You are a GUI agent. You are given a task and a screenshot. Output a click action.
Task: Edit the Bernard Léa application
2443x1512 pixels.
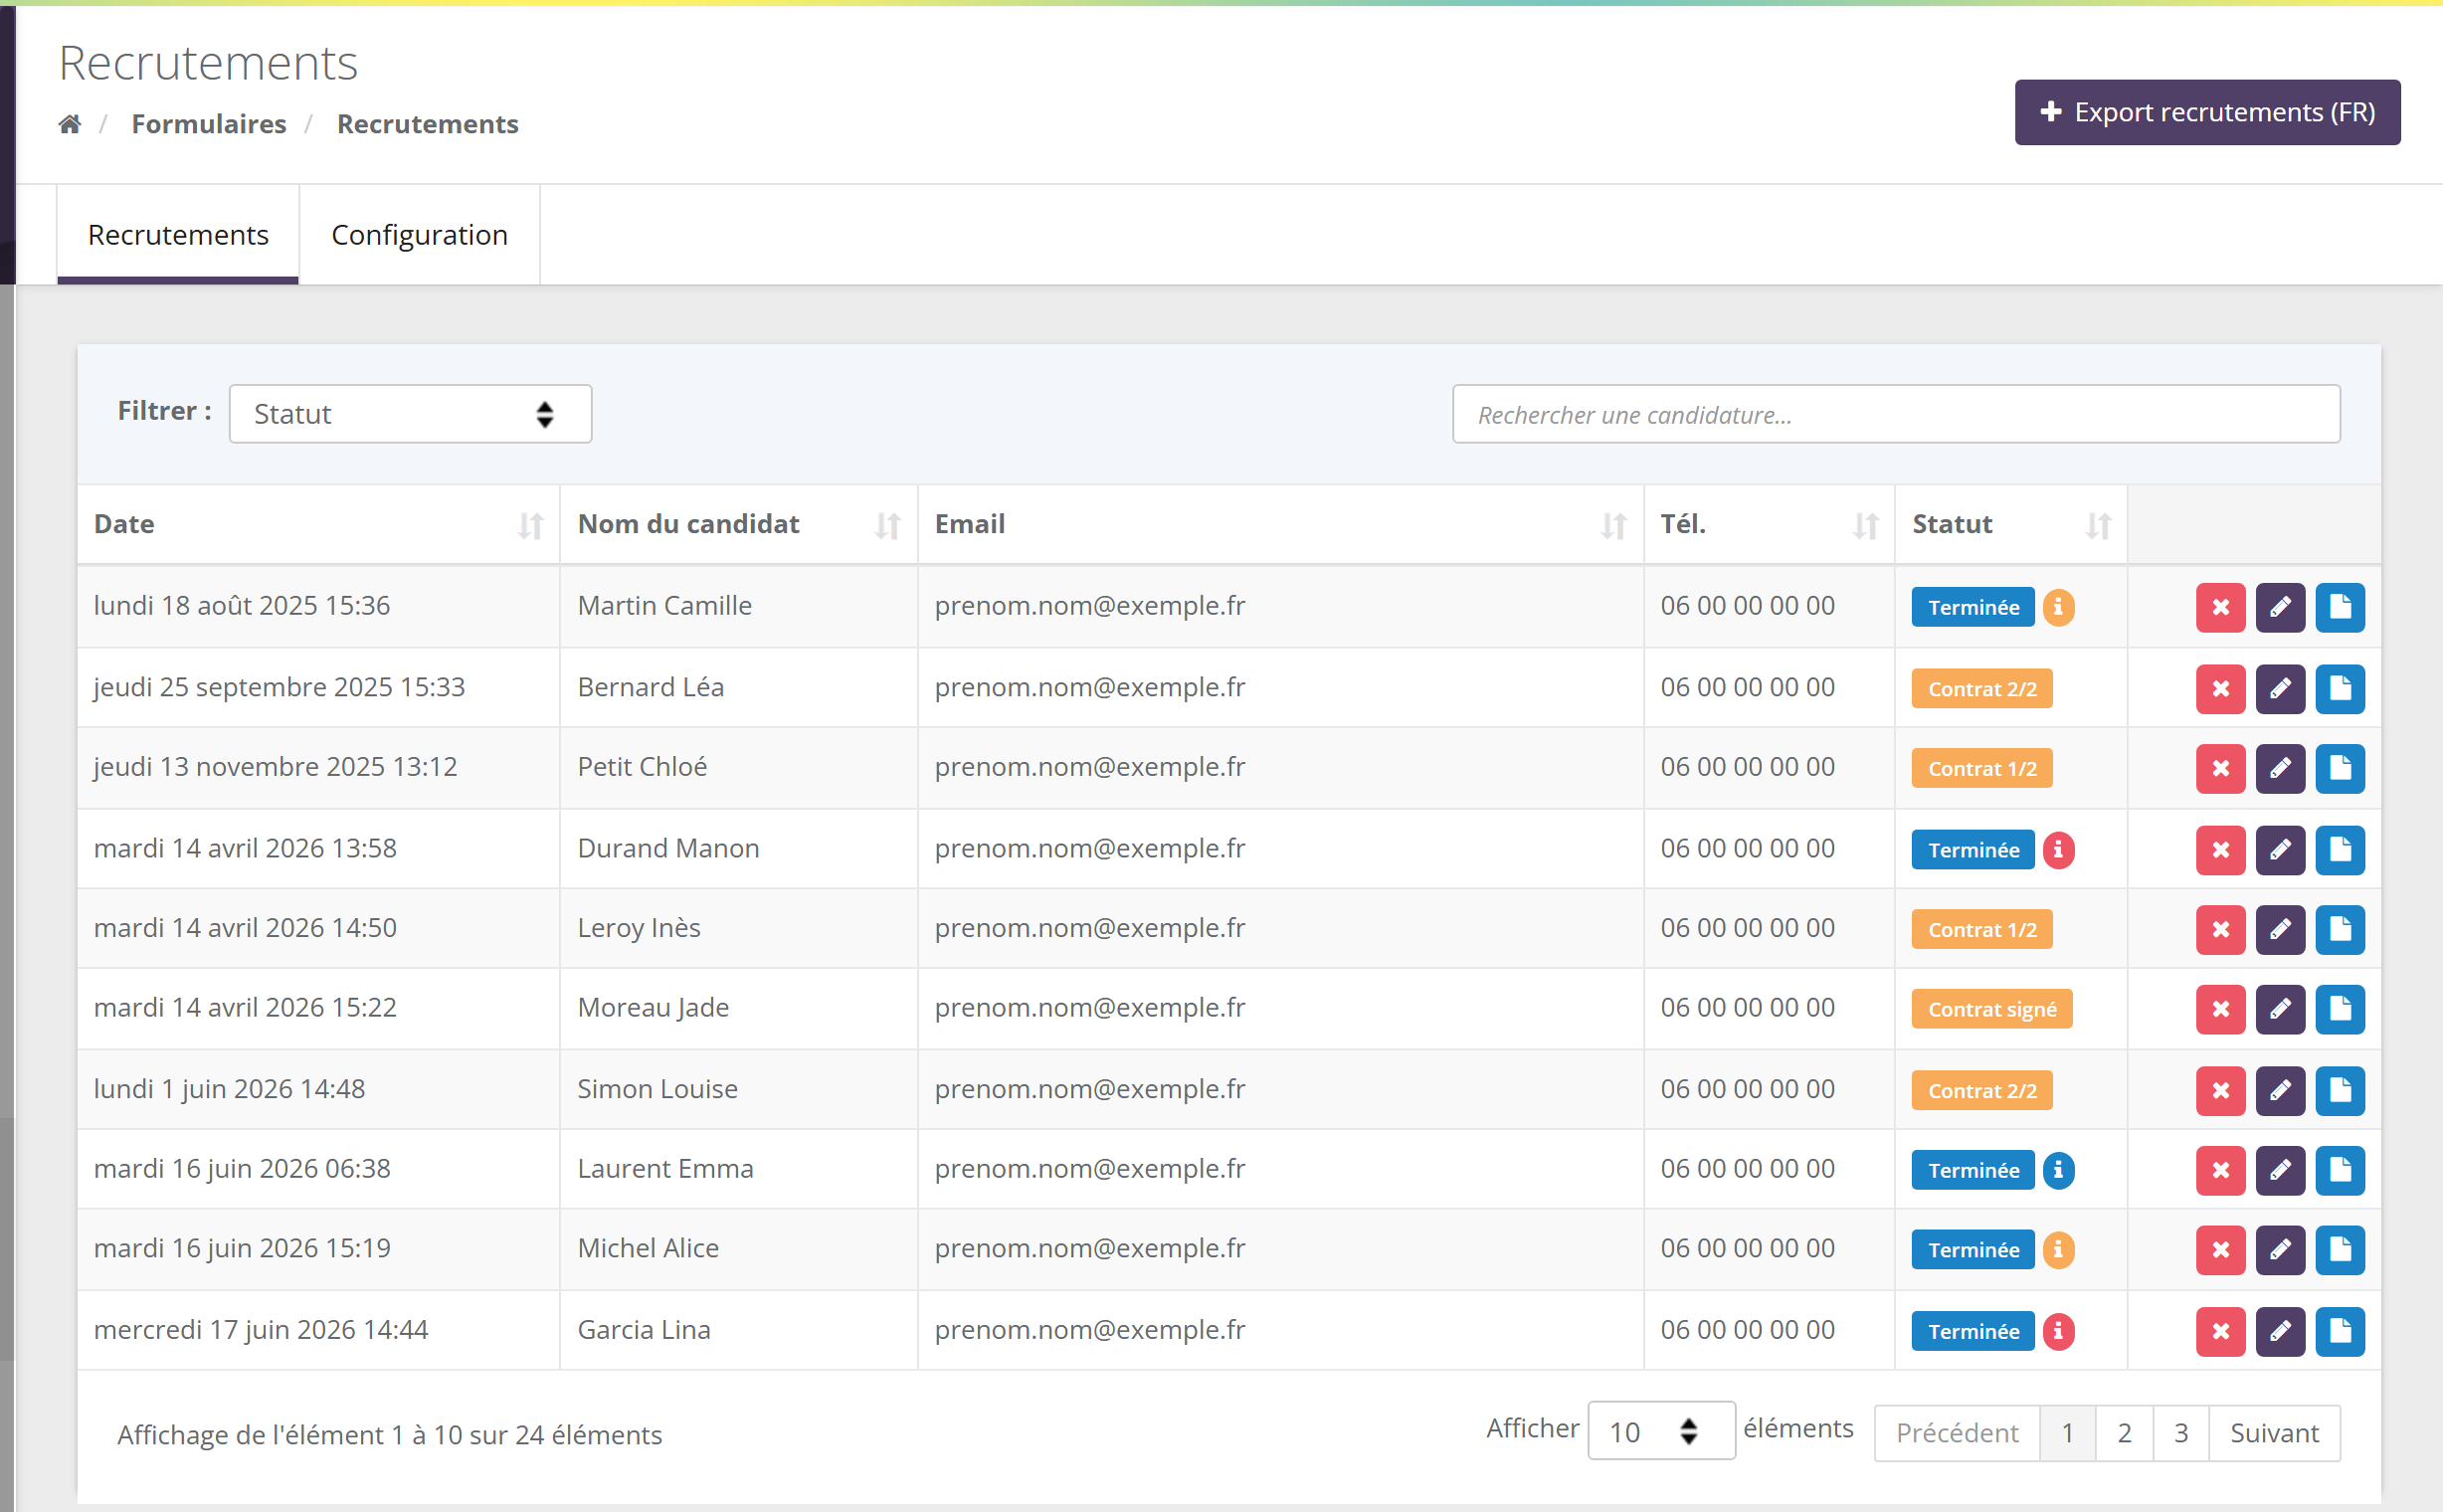2280,688
